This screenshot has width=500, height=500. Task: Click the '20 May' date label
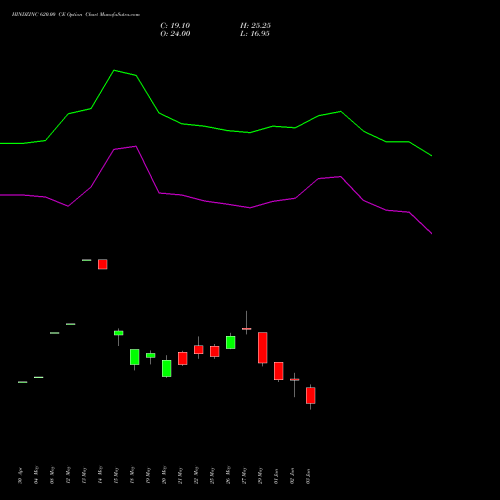pyautogui.click(x=164, y=475)
